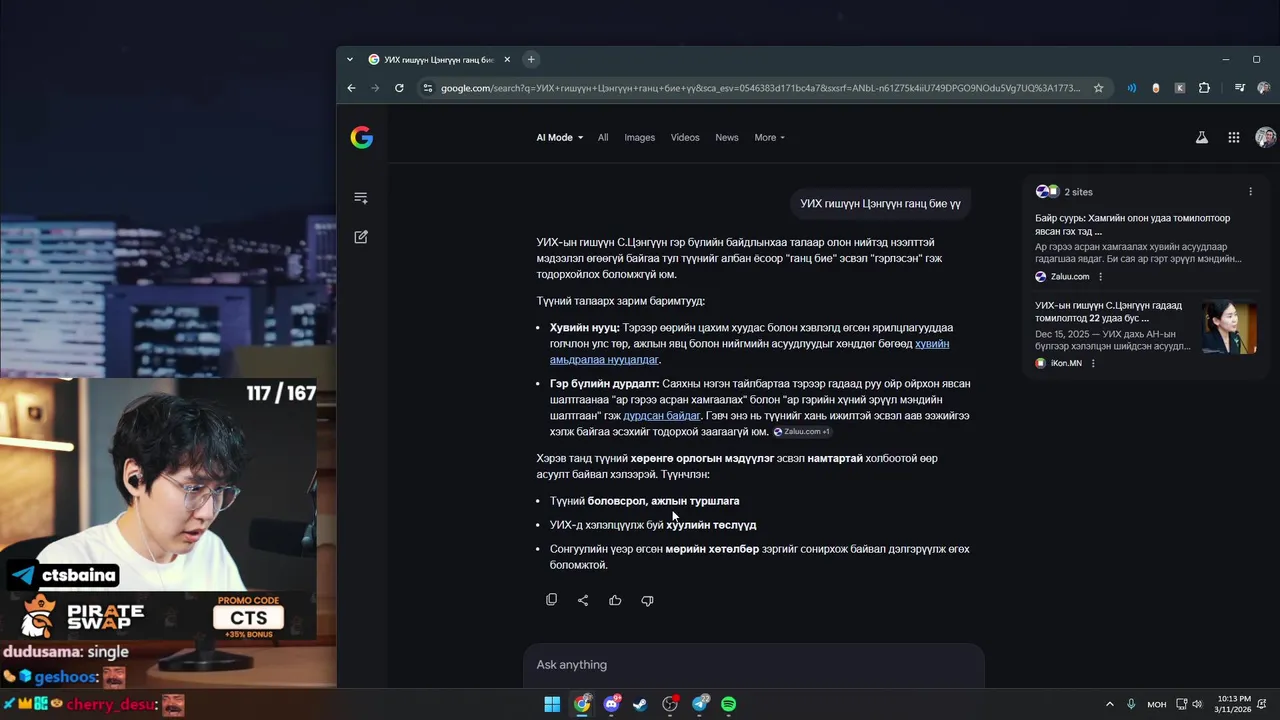Open the Chrome profile avatar in toolbar
This screenshot has width=1280, height=720.
coord(1264,88)
